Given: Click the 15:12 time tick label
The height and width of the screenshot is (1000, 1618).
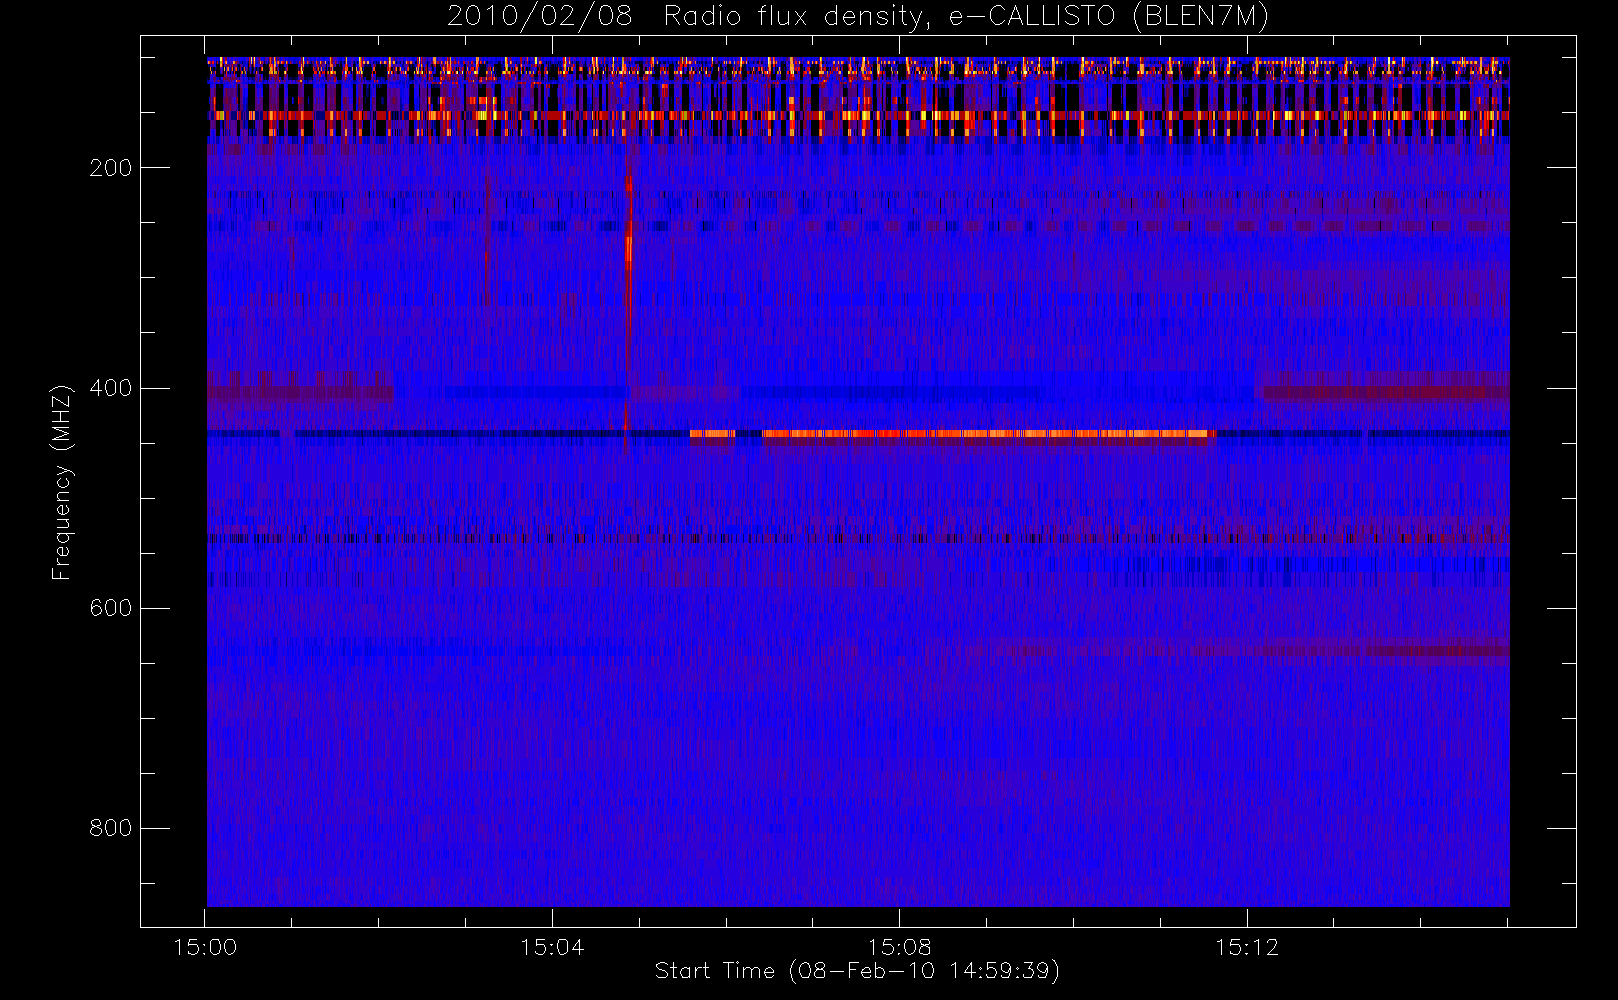Looking at the screenshot, I should (1247, 947).
